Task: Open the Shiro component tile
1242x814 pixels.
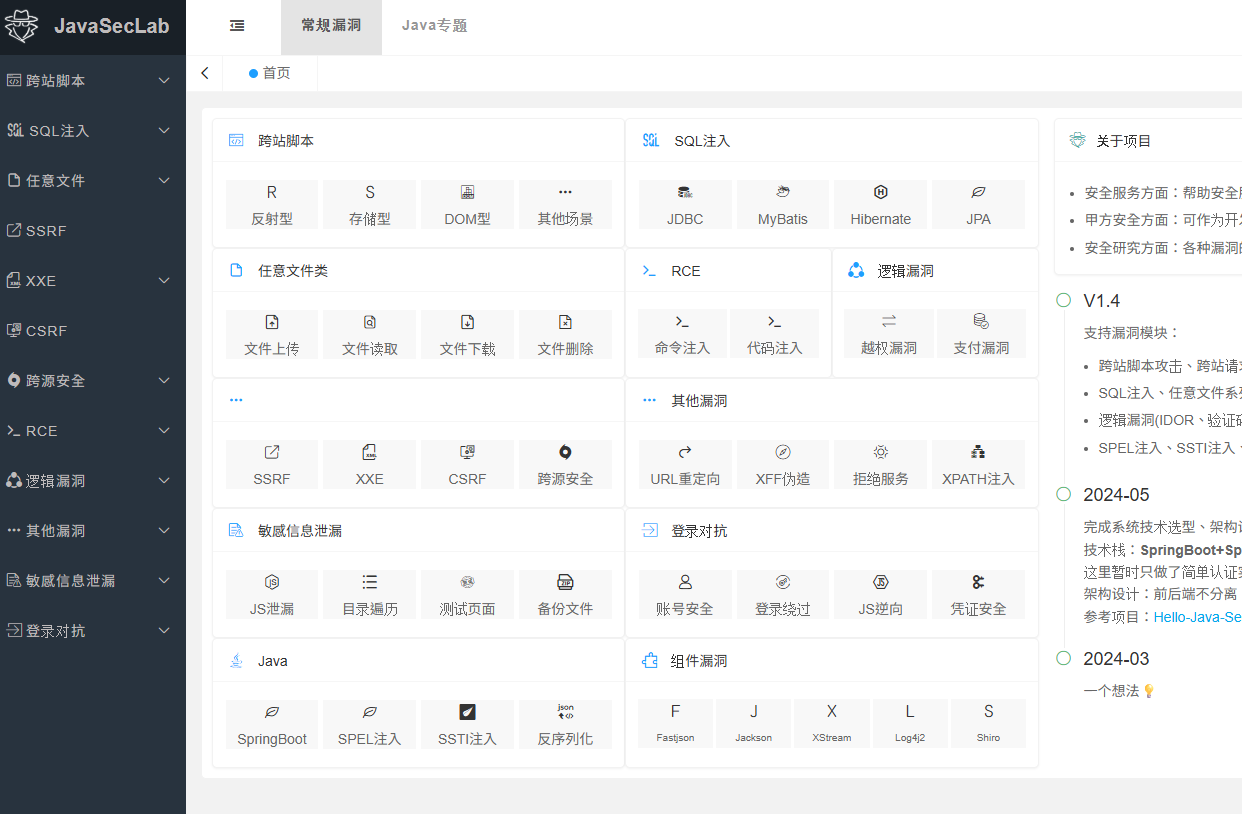Action: coord(988,724)
